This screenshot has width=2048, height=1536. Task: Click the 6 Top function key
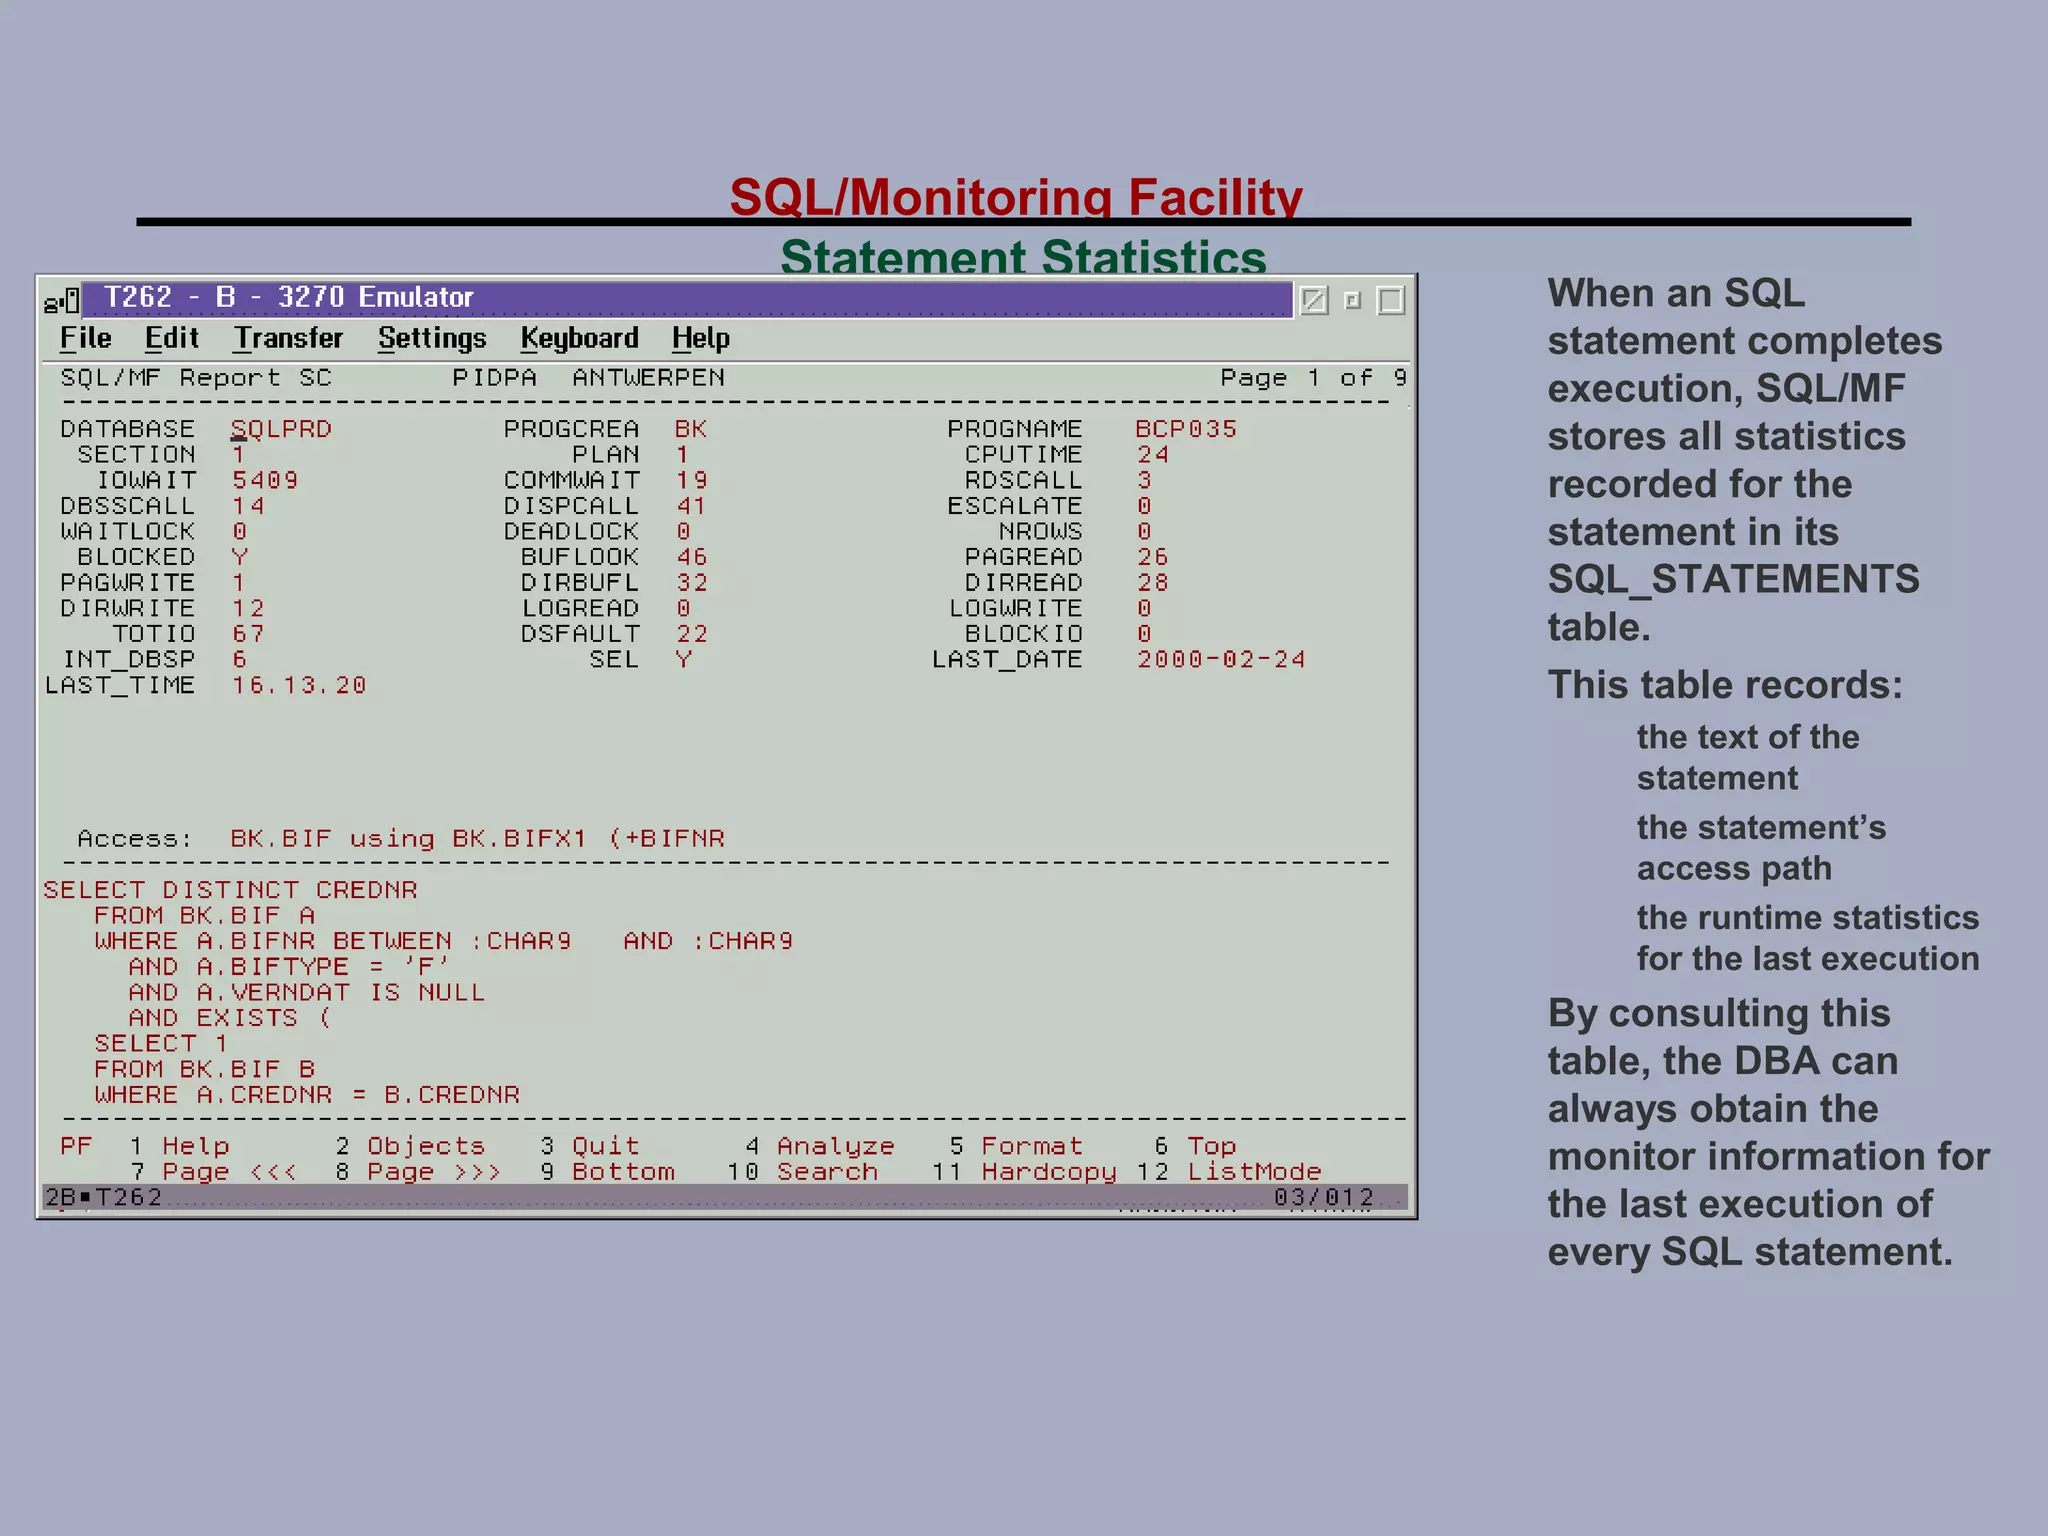(1195, 1146)
